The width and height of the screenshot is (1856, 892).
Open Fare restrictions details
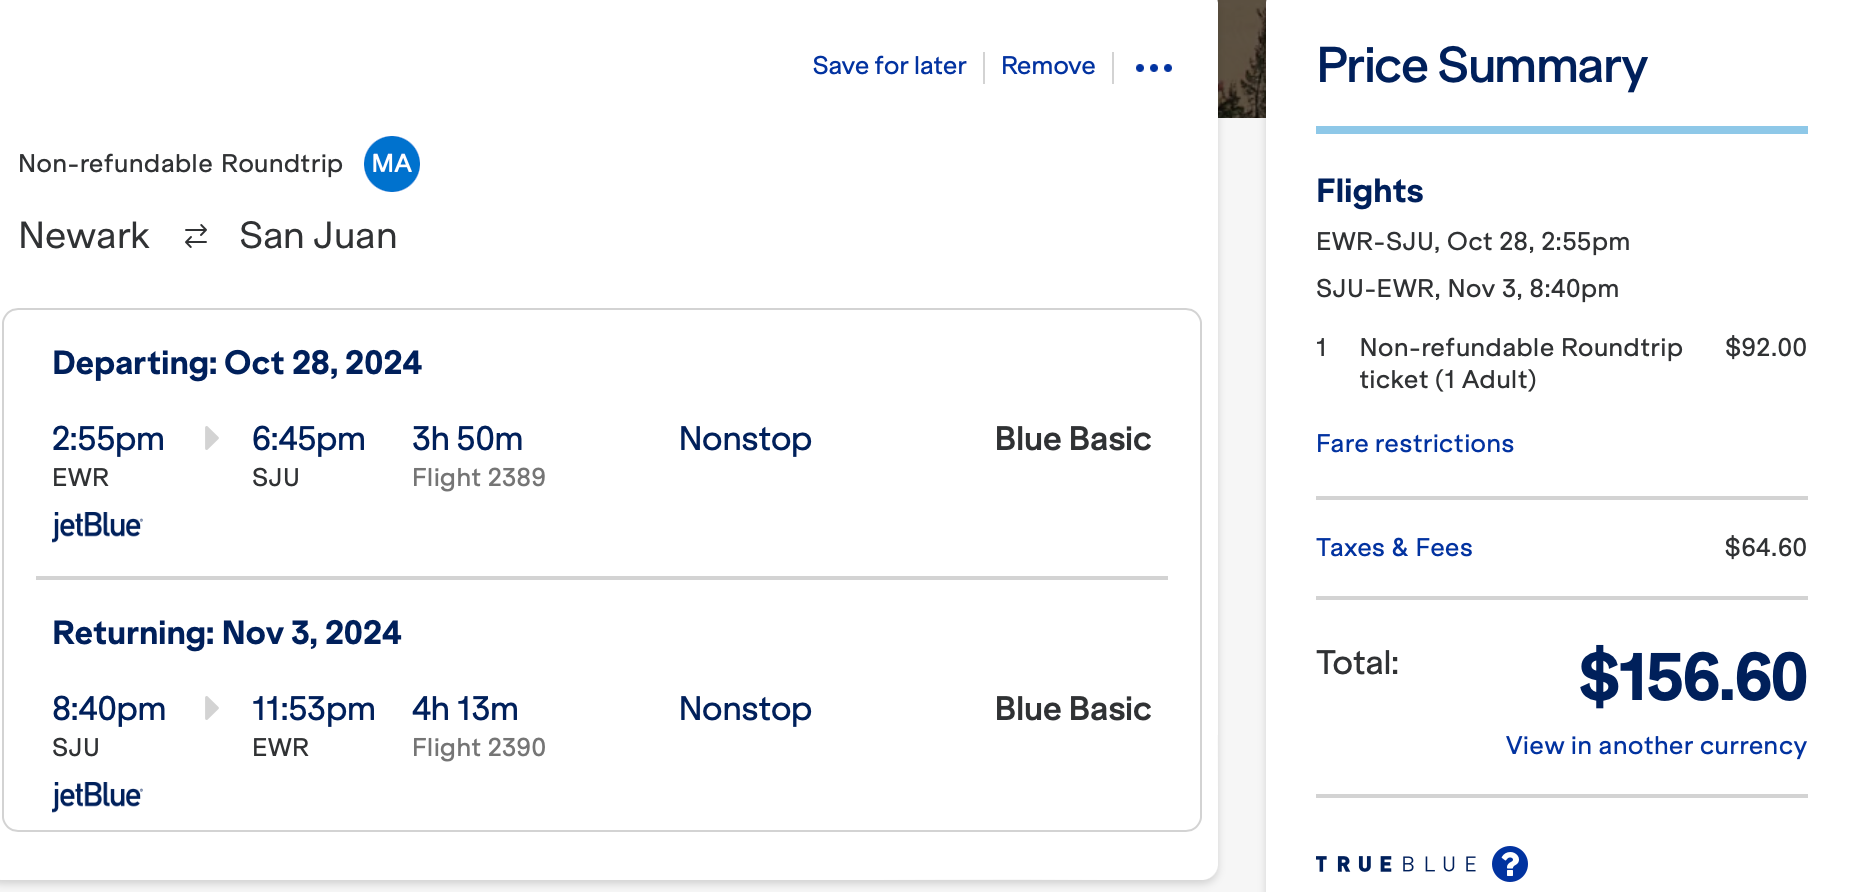click(1414, 443)
